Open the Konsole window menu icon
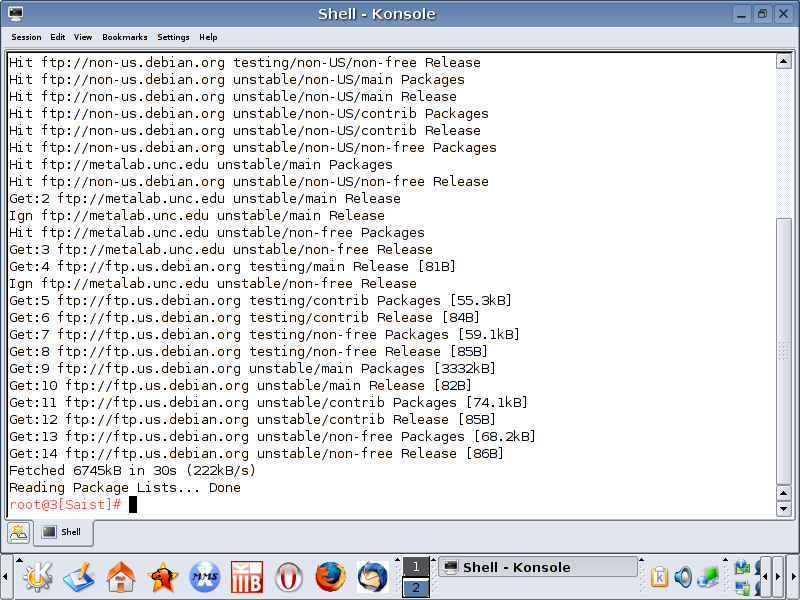800x600 pixels. (13, 13)
